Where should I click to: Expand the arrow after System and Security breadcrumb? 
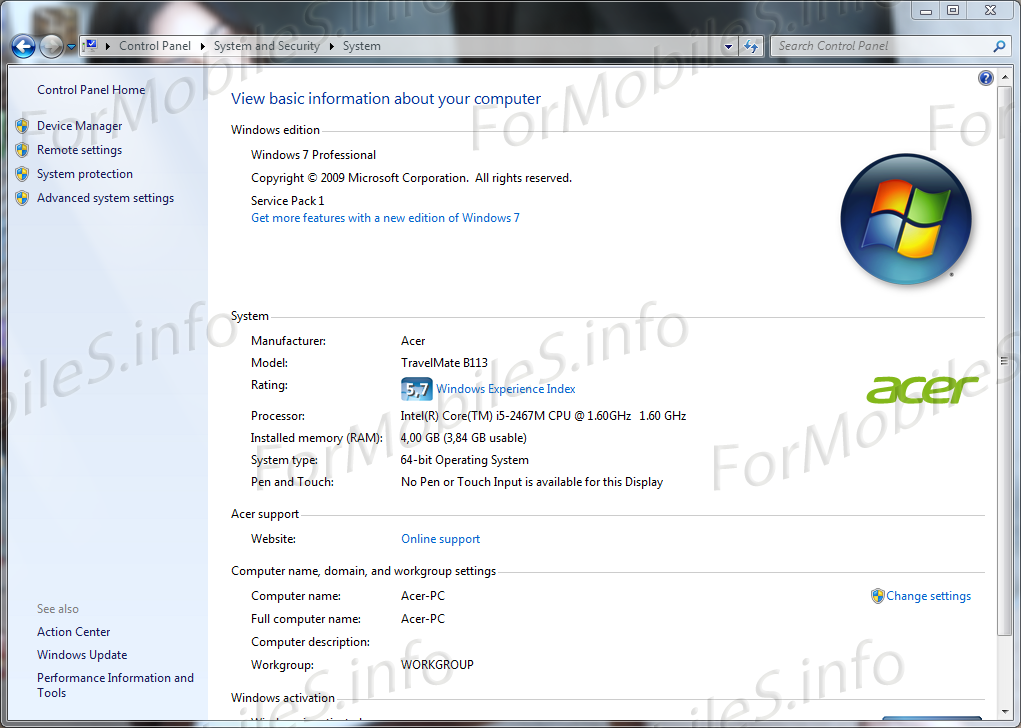[x=331, y=46]
